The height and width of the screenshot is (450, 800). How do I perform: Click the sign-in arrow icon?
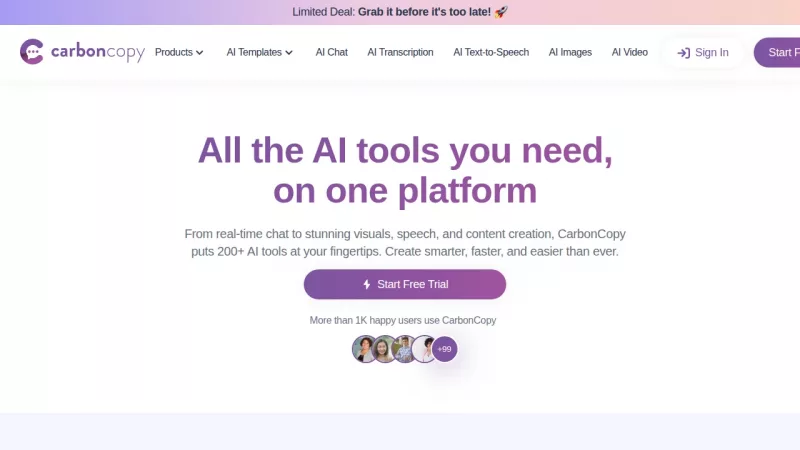click(684, 53)
